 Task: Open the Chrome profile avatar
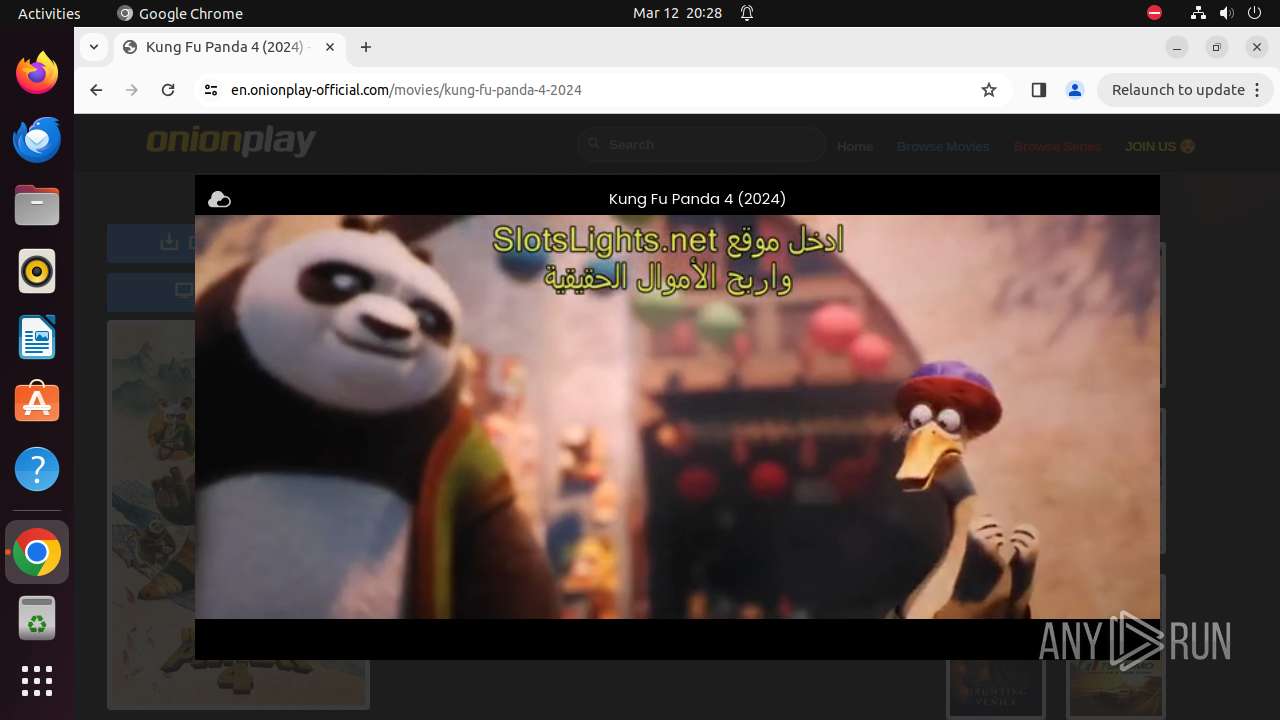[1075, 90]
